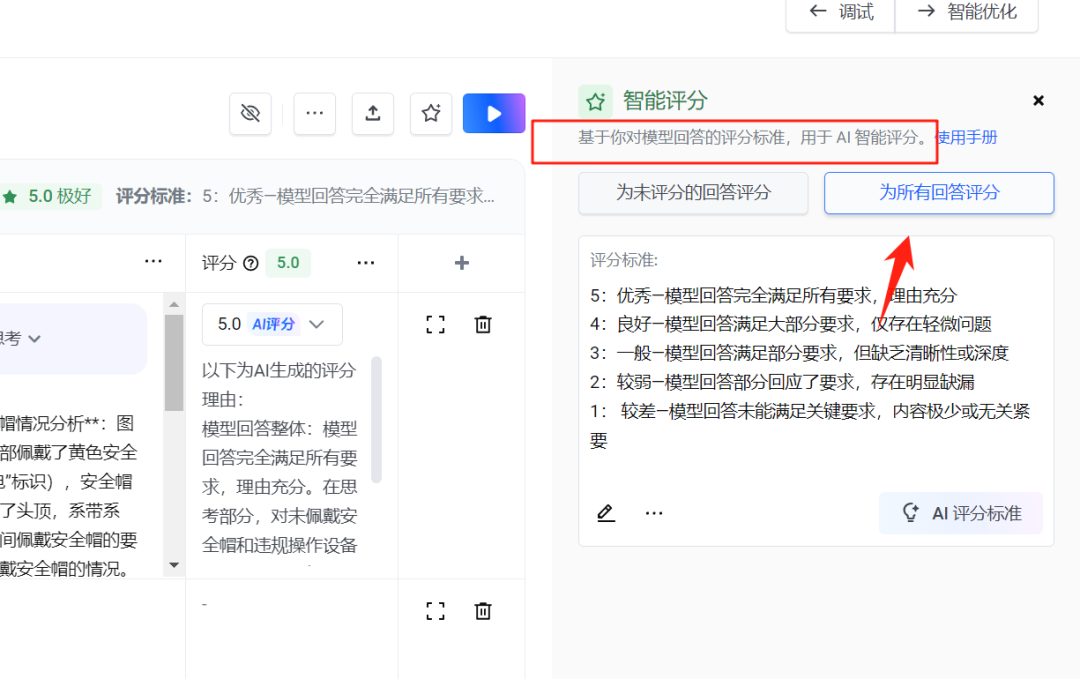Click 为未评分的回答评分 button
This screenshot has height=679, width=1080.
(693, 193)
